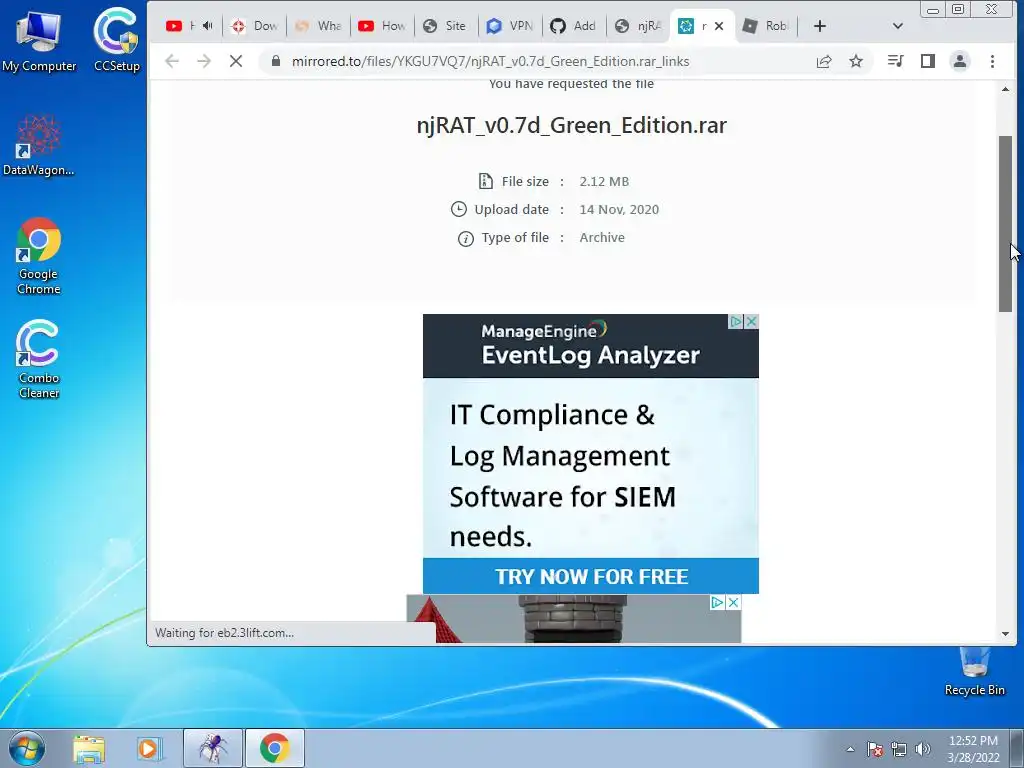Switch to the 'Dow' tab

click(x=254, y=26)
